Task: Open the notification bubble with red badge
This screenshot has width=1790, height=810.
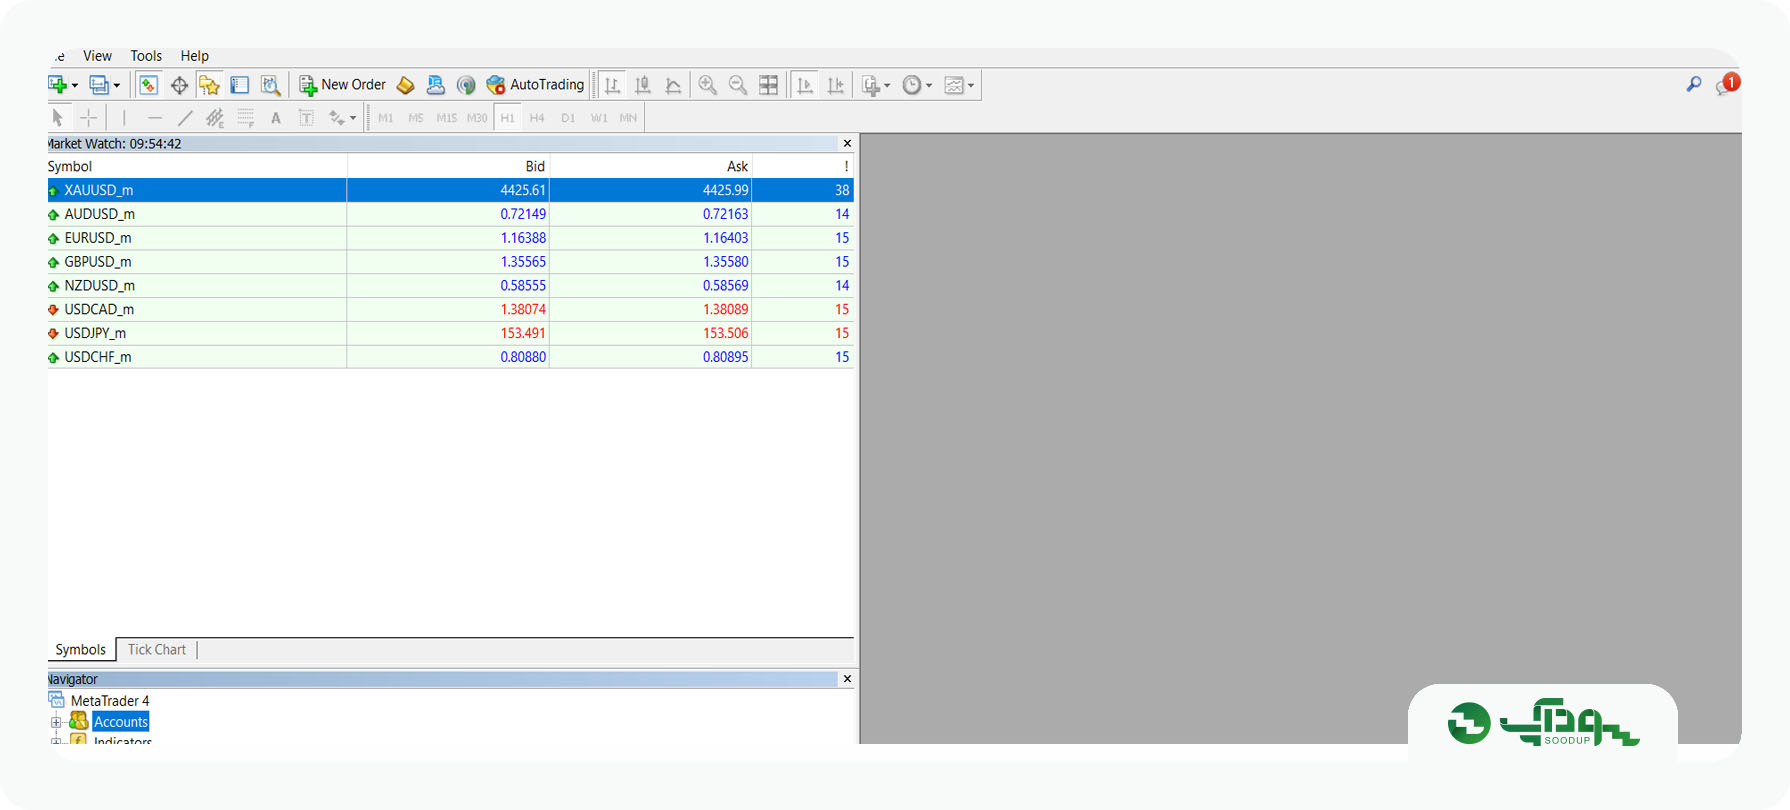Action: (x=1727, y=84)
